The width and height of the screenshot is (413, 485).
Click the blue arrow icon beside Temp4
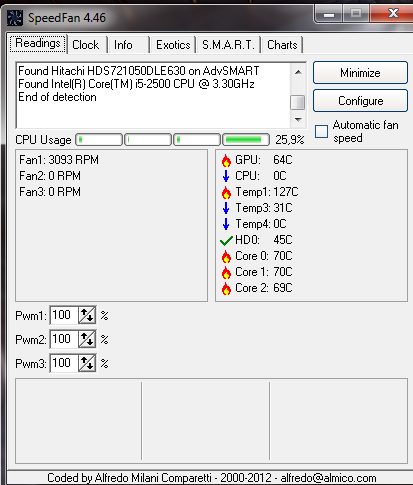click(x=226, y=224)
